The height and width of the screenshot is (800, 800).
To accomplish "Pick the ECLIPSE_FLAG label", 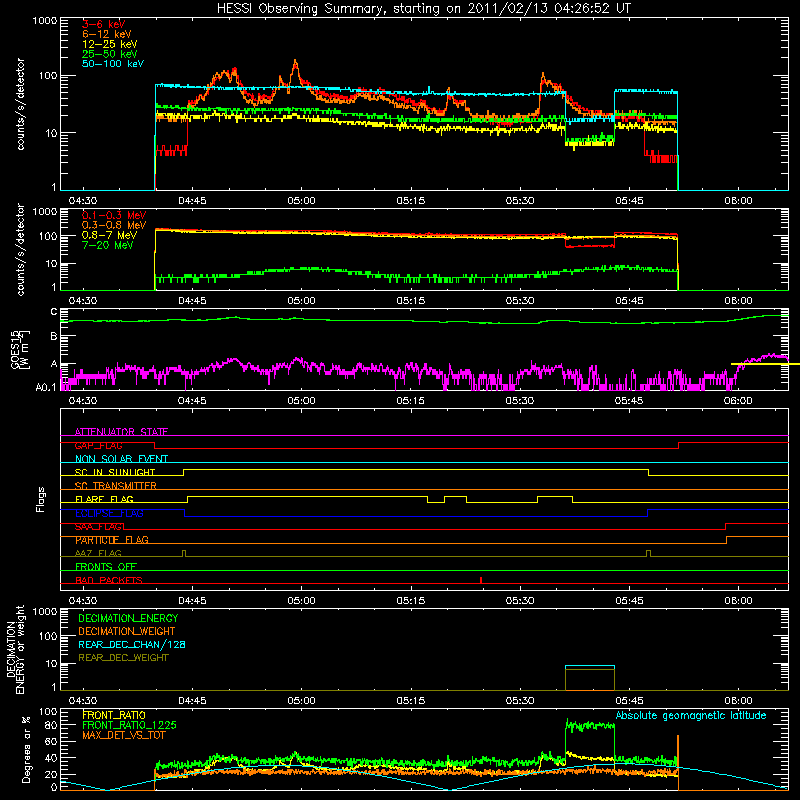I will coord(109,513).
